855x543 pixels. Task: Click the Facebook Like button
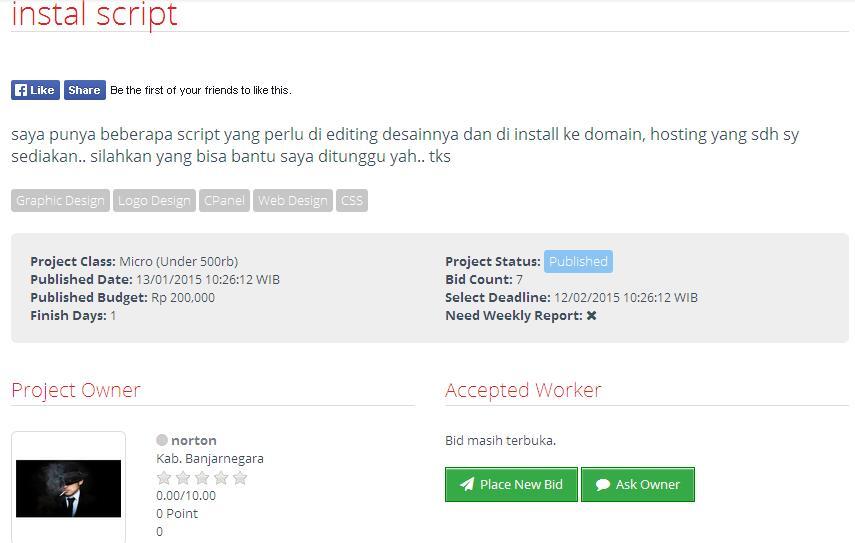pos(35,90)
